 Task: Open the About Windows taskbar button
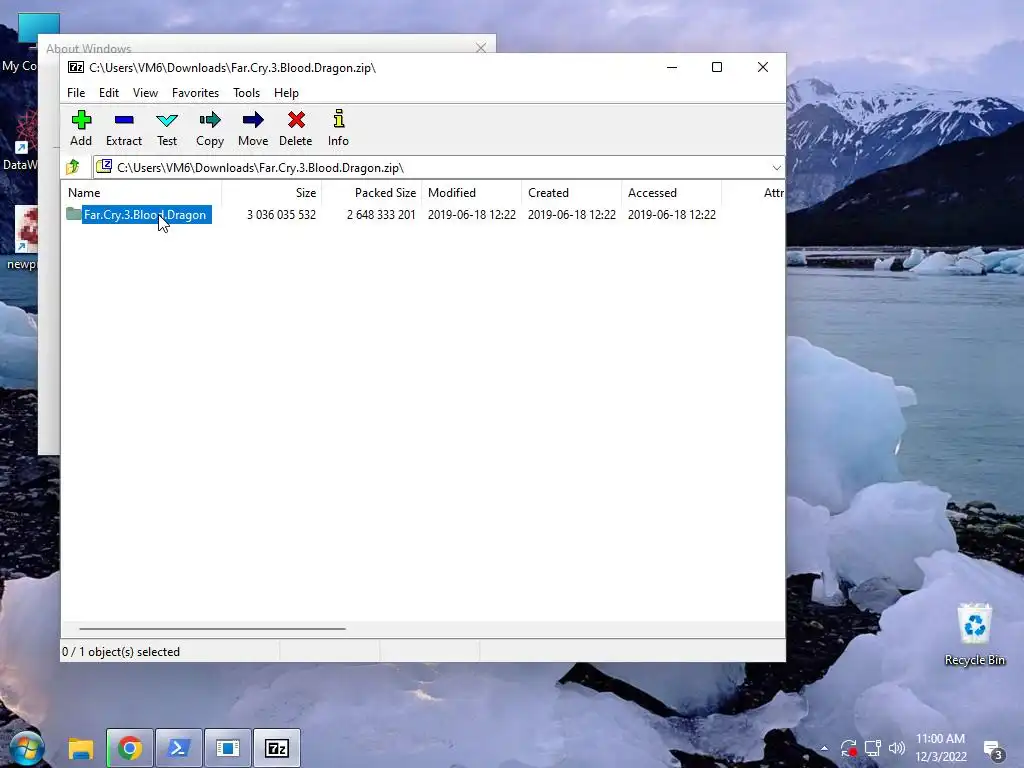(227, 748)
